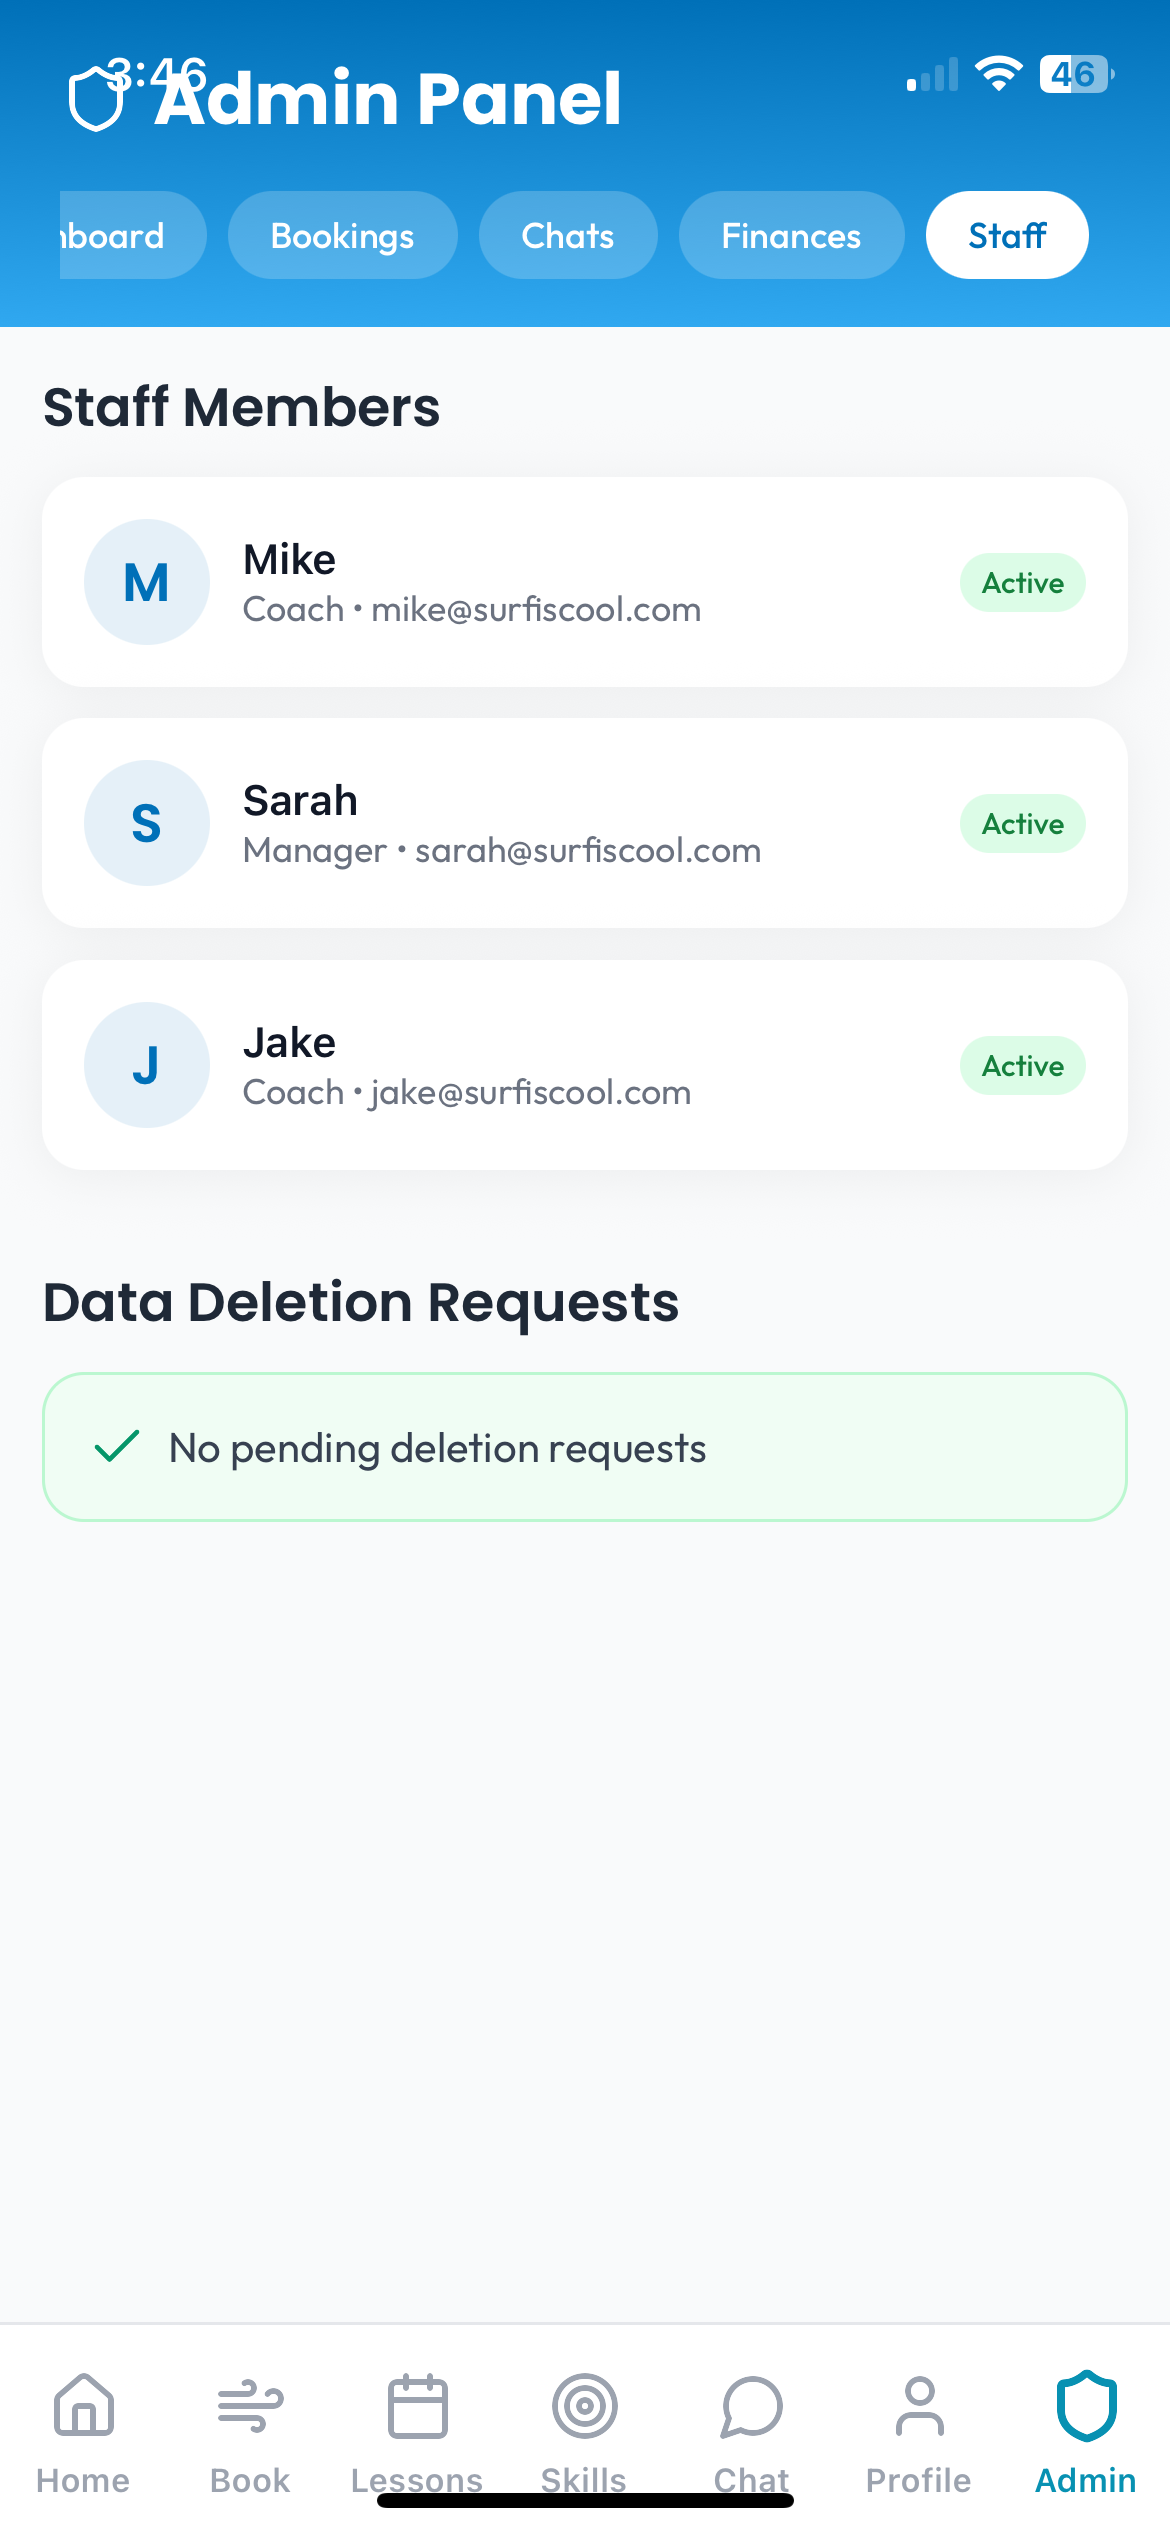Tap the No pending deletion requests banner
The image size is (1170, 2532).
585,1447
